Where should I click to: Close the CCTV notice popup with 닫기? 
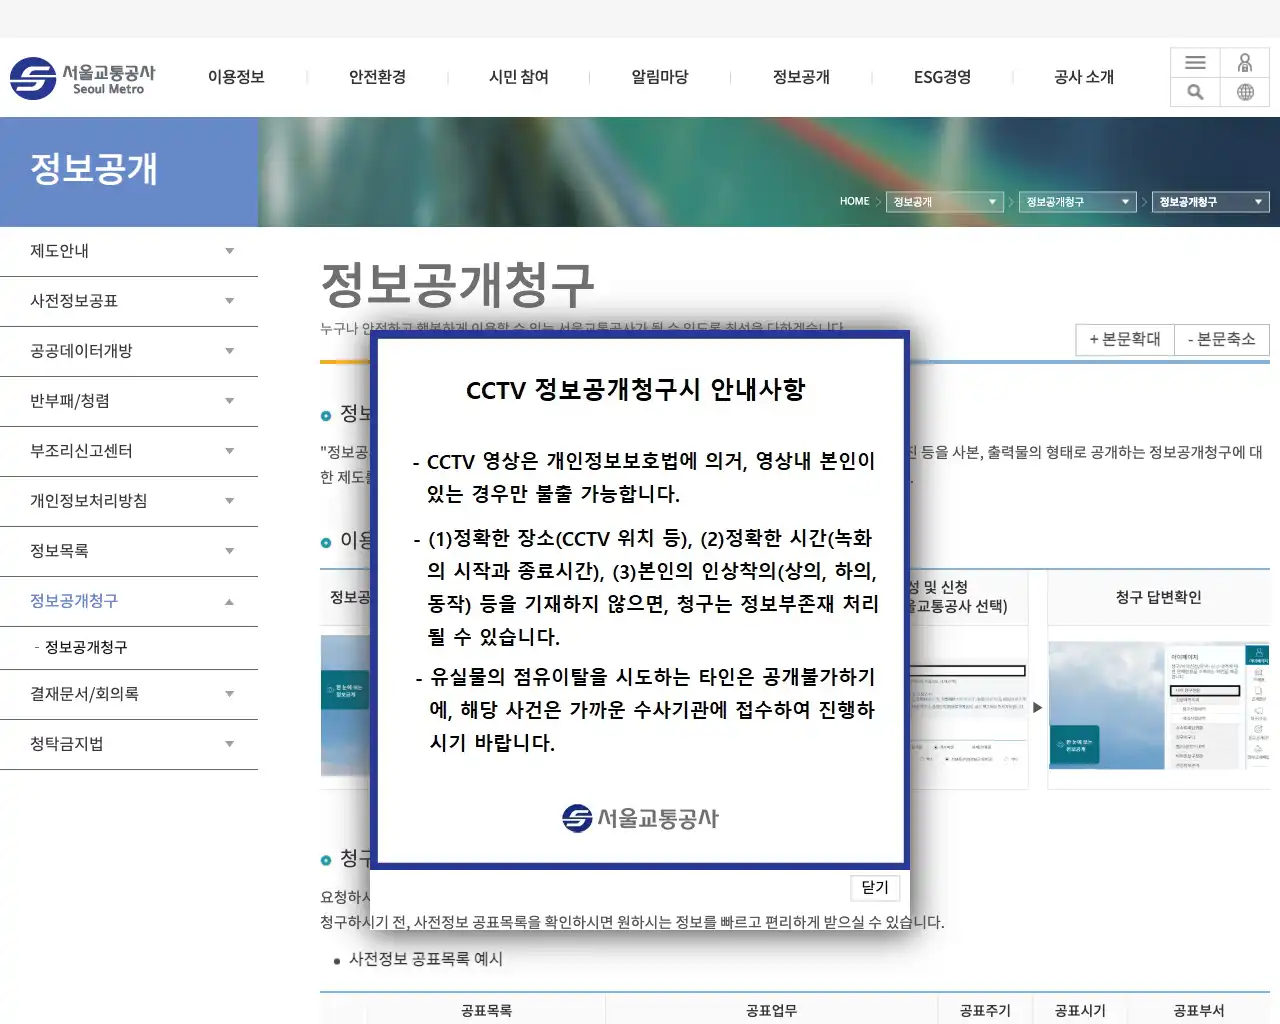click(x=875, y=887)
